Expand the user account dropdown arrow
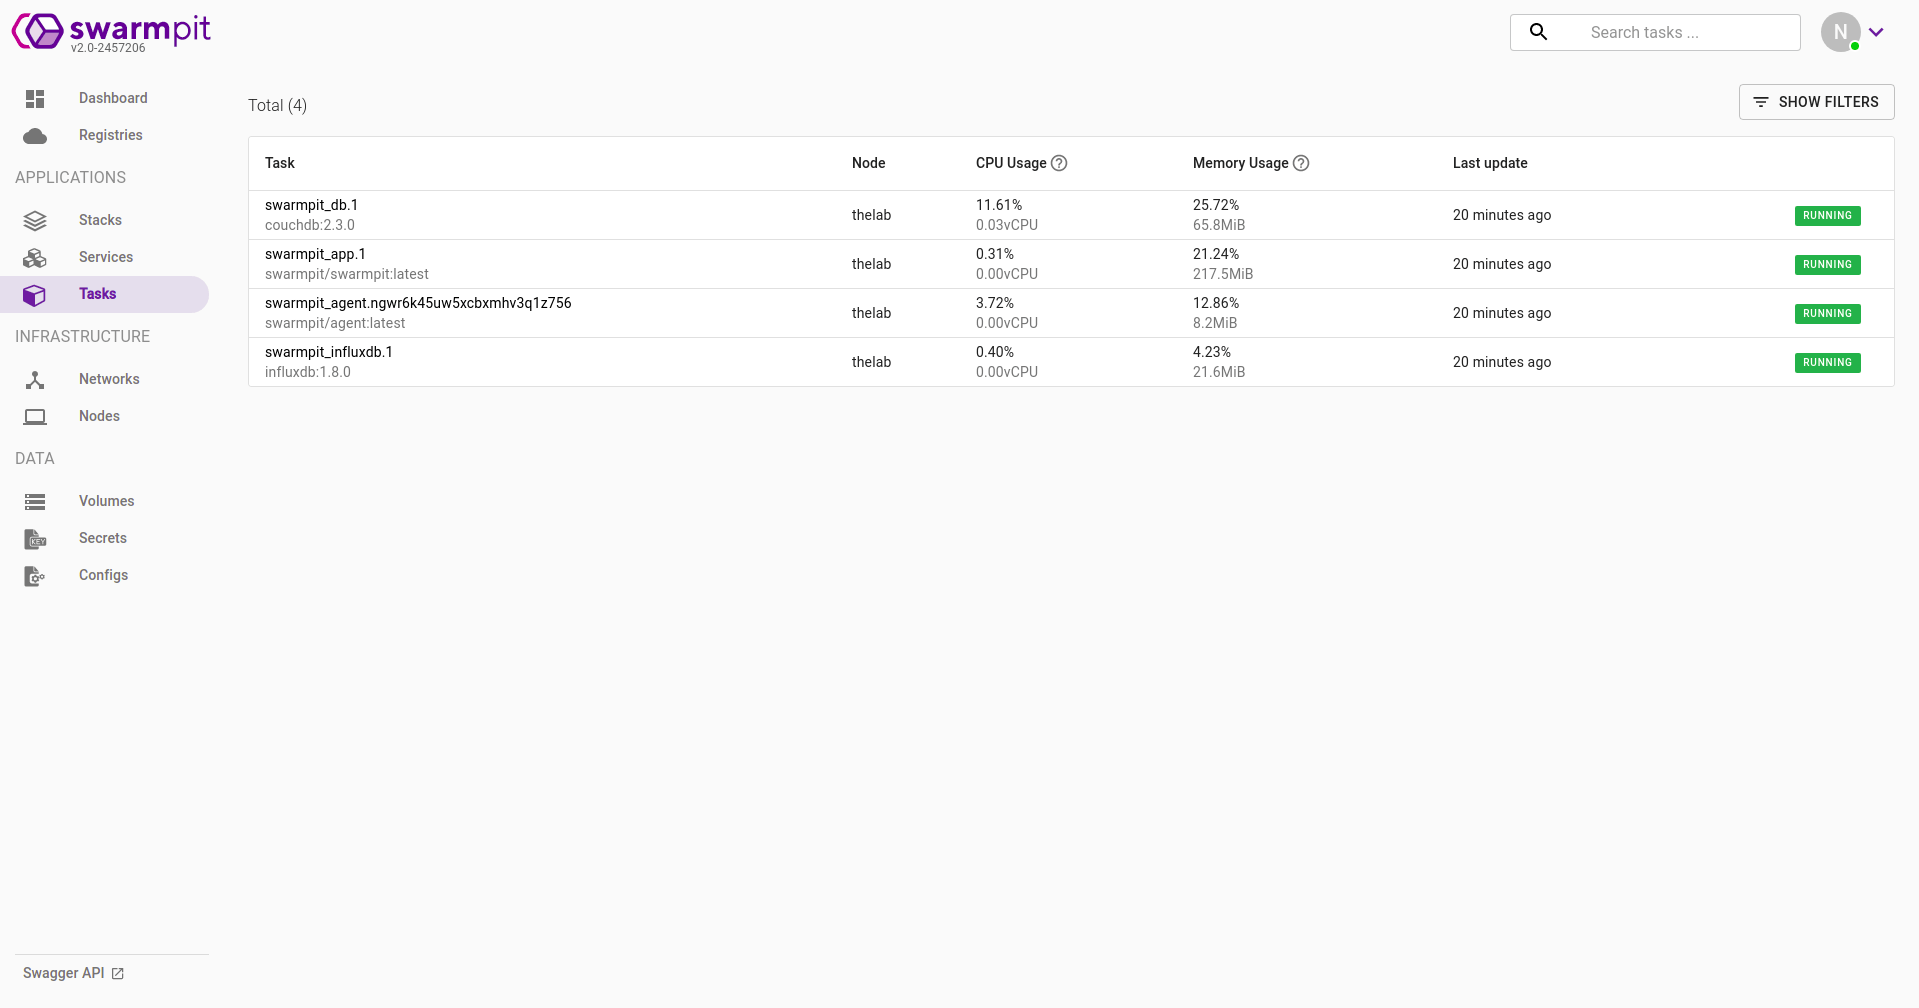Image resolution: width=1919 pixels, height=1008 pixels. (1877, 32)
